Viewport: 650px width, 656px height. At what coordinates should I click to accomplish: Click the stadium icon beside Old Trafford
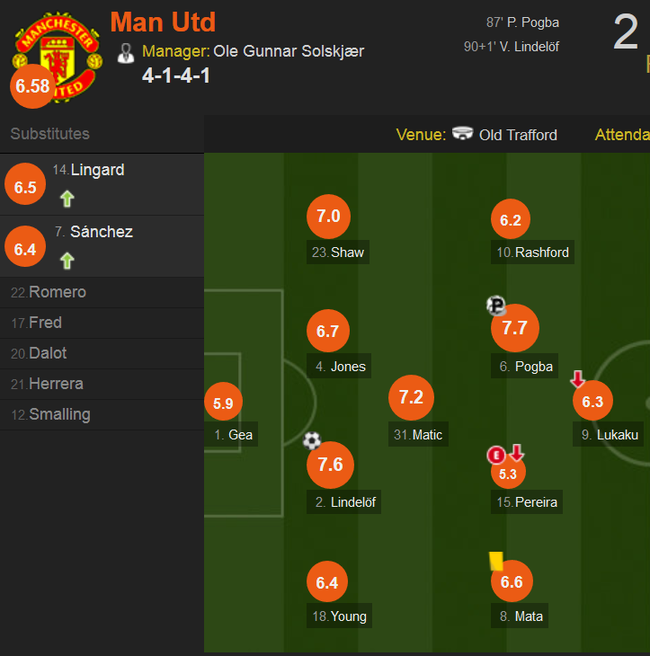point(462,133)
